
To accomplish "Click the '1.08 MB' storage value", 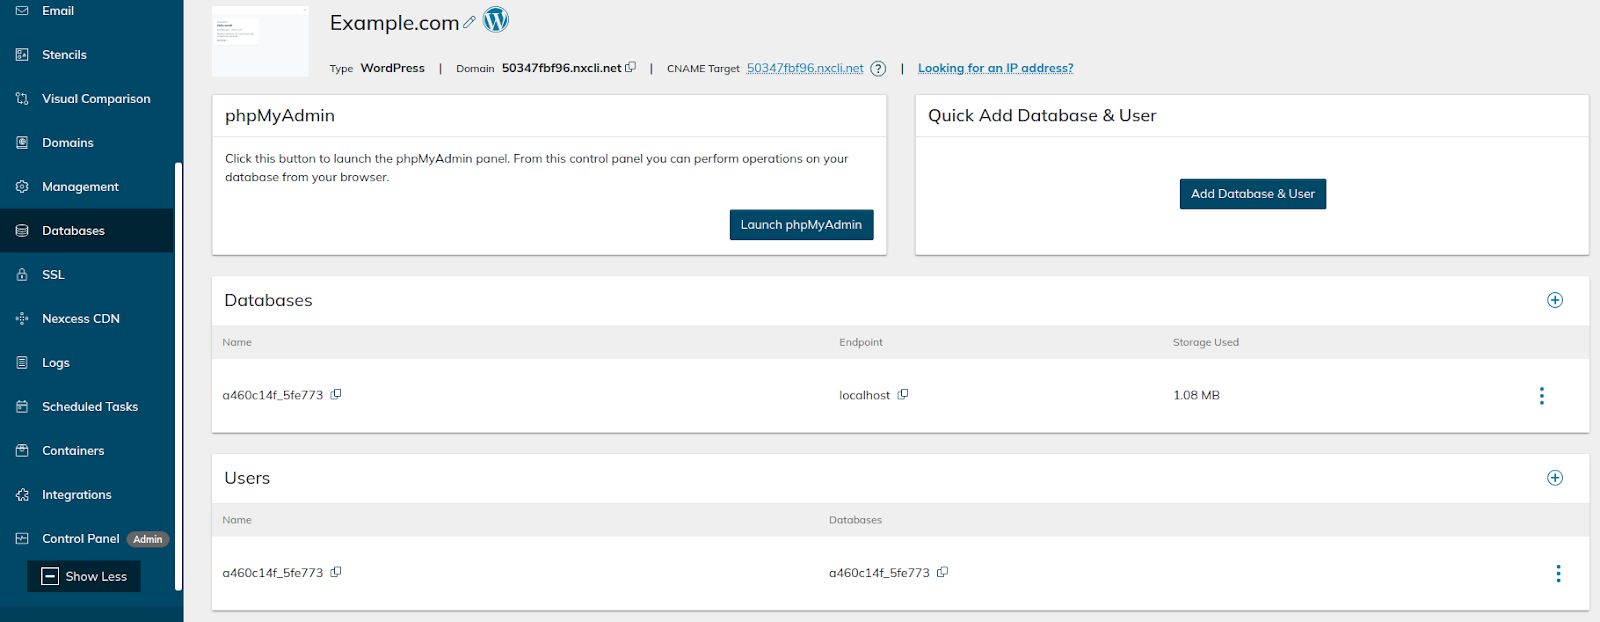I will click(x=1196, y=395).
